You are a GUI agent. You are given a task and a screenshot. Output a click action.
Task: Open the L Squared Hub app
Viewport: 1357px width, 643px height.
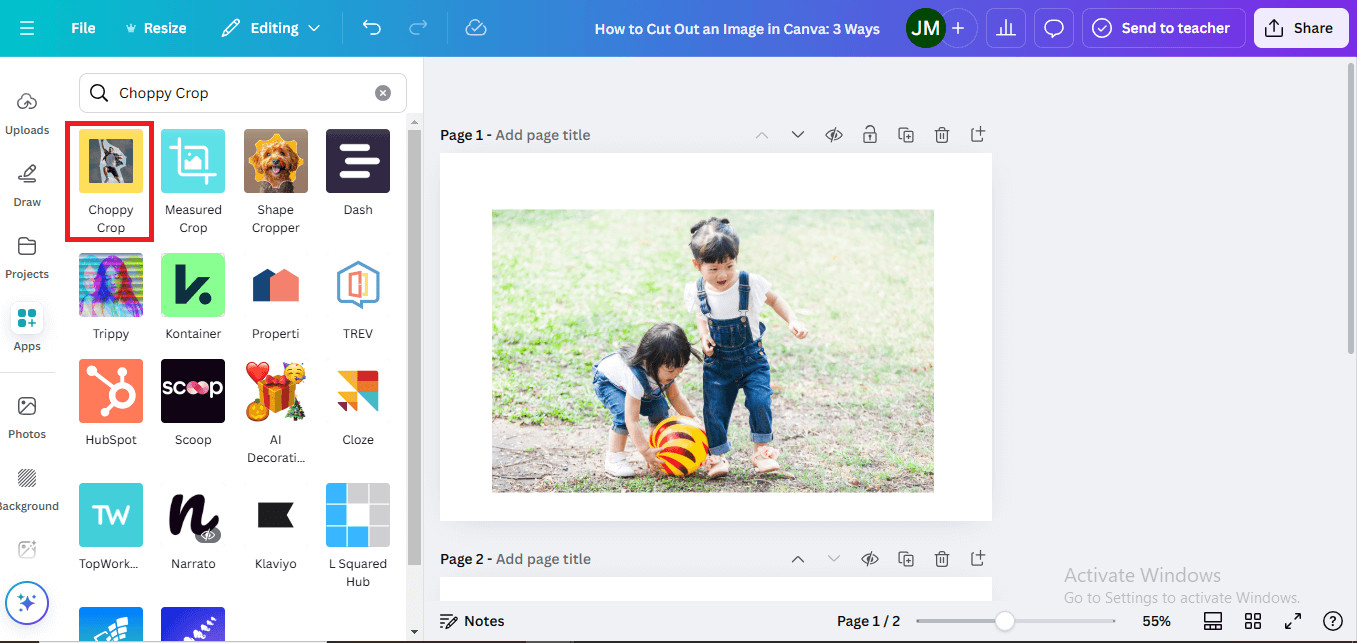[358, 536]
